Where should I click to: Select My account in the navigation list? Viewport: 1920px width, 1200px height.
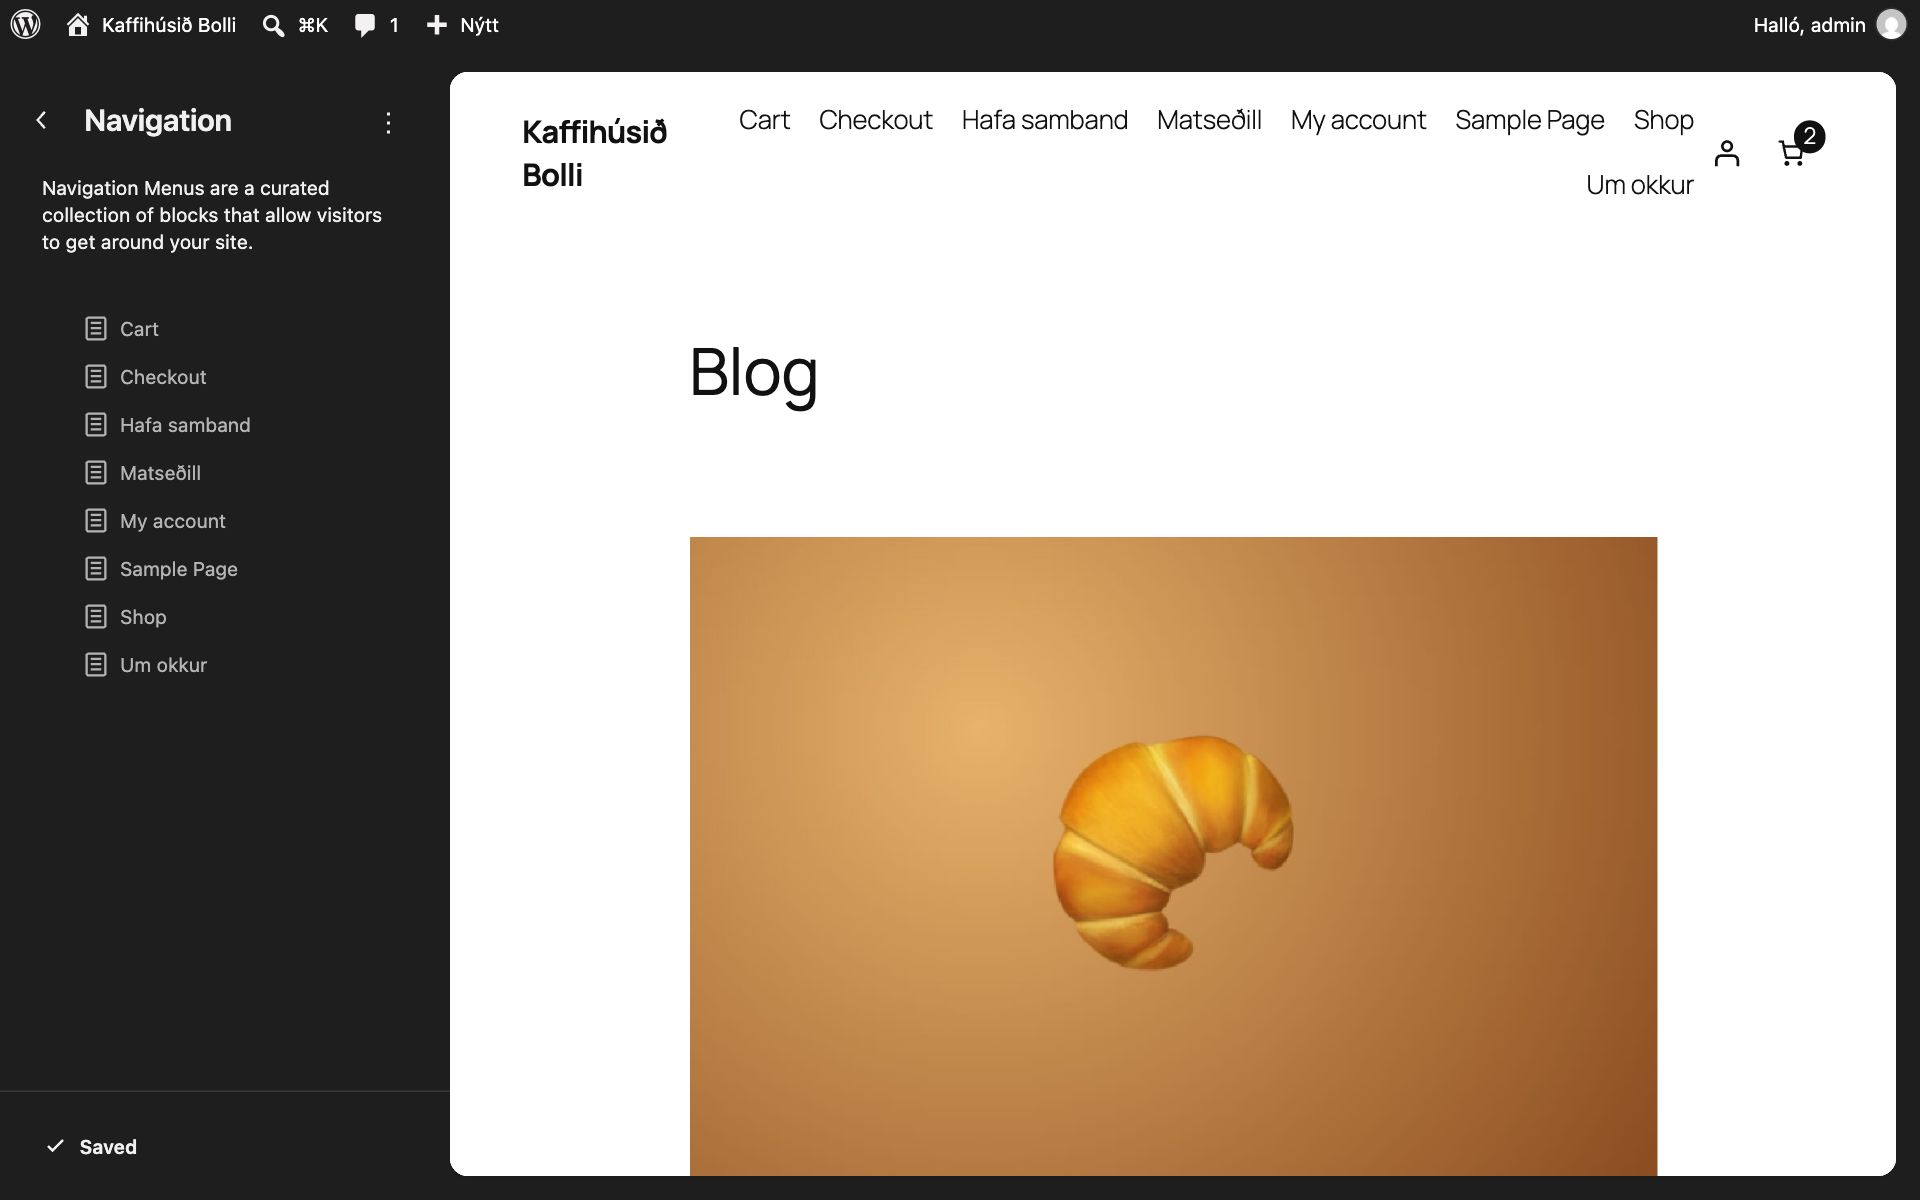173,521
